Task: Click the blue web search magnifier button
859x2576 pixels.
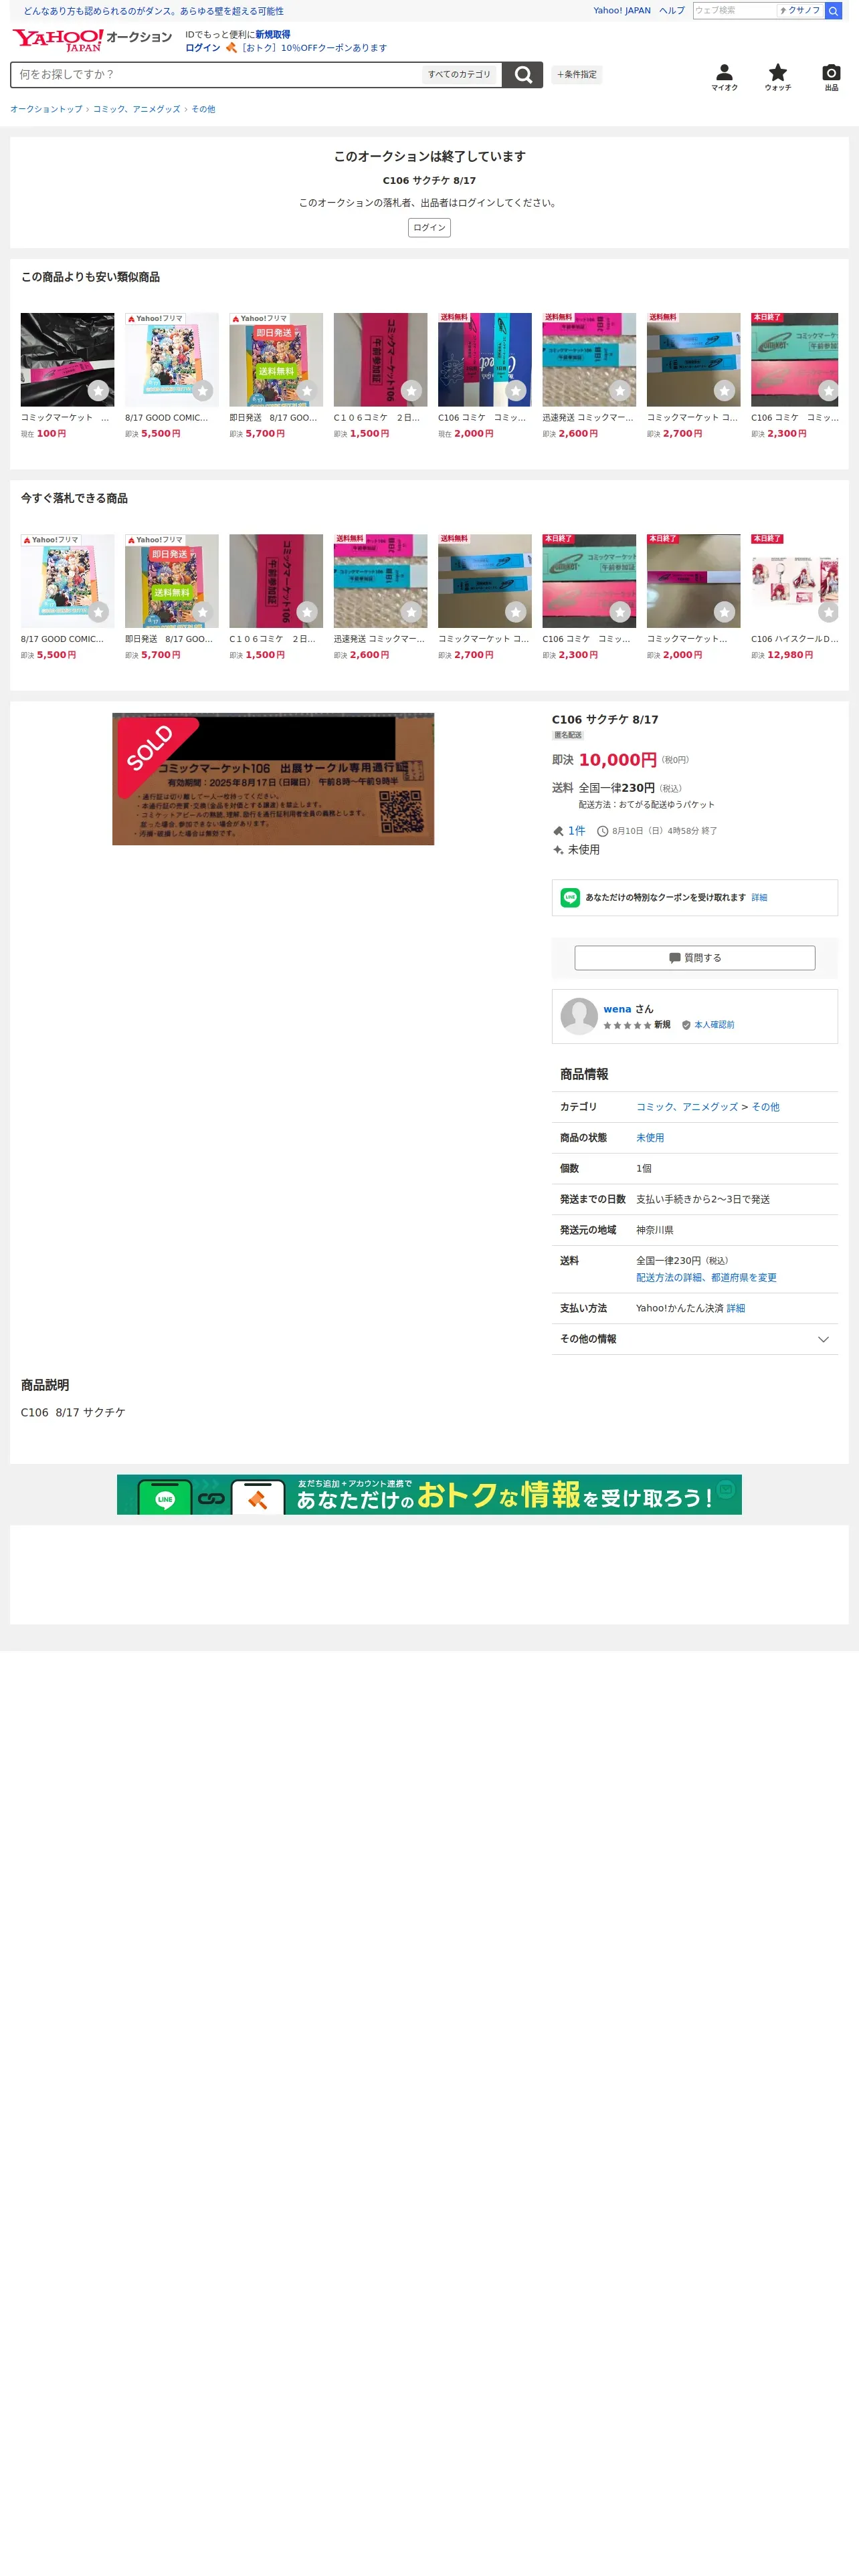Action: pos(833,11)
